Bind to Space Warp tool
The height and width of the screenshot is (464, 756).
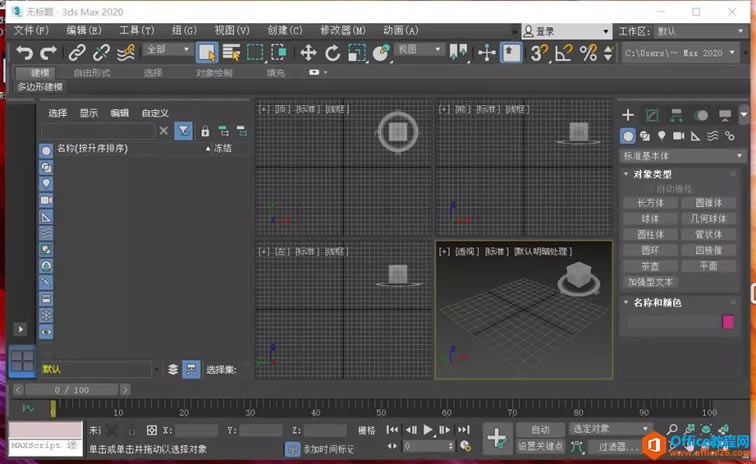[x=126, y=52]
